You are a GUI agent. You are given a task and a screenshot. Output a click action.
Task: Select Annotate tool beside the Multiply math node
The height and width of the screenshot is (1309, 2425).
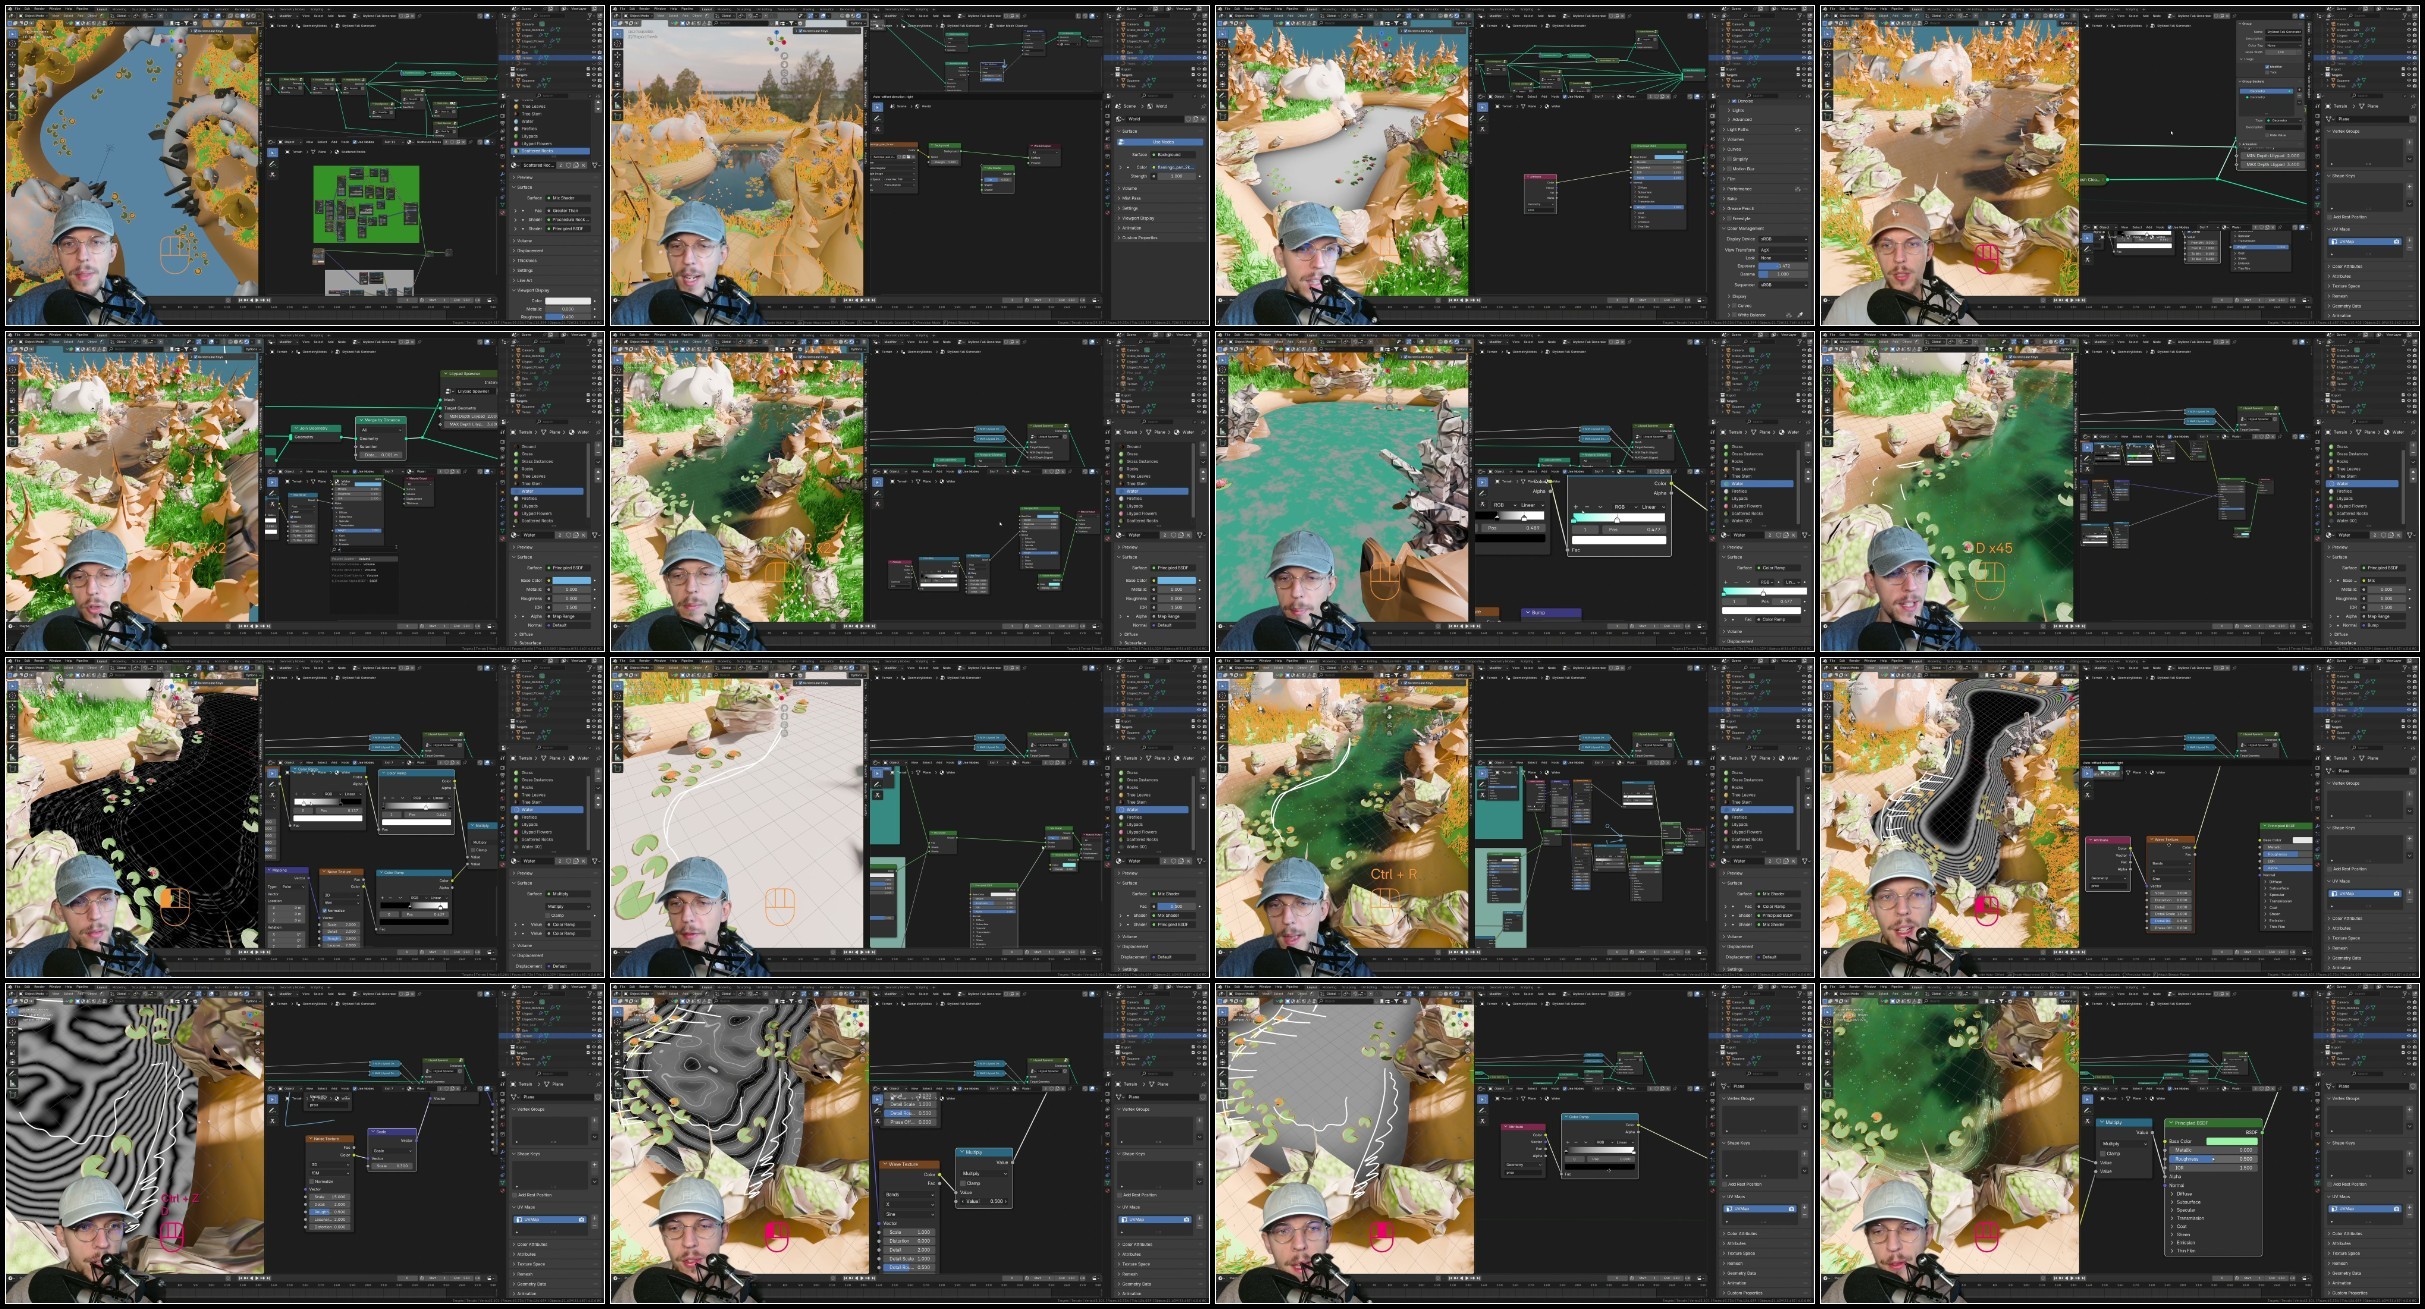(x=2087, y=1111)
